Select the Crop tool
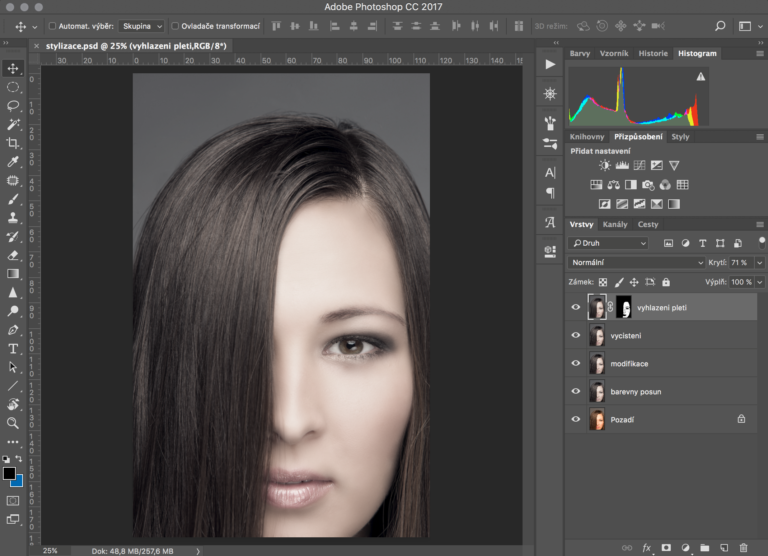768x556 pixels. click(13, 143)
